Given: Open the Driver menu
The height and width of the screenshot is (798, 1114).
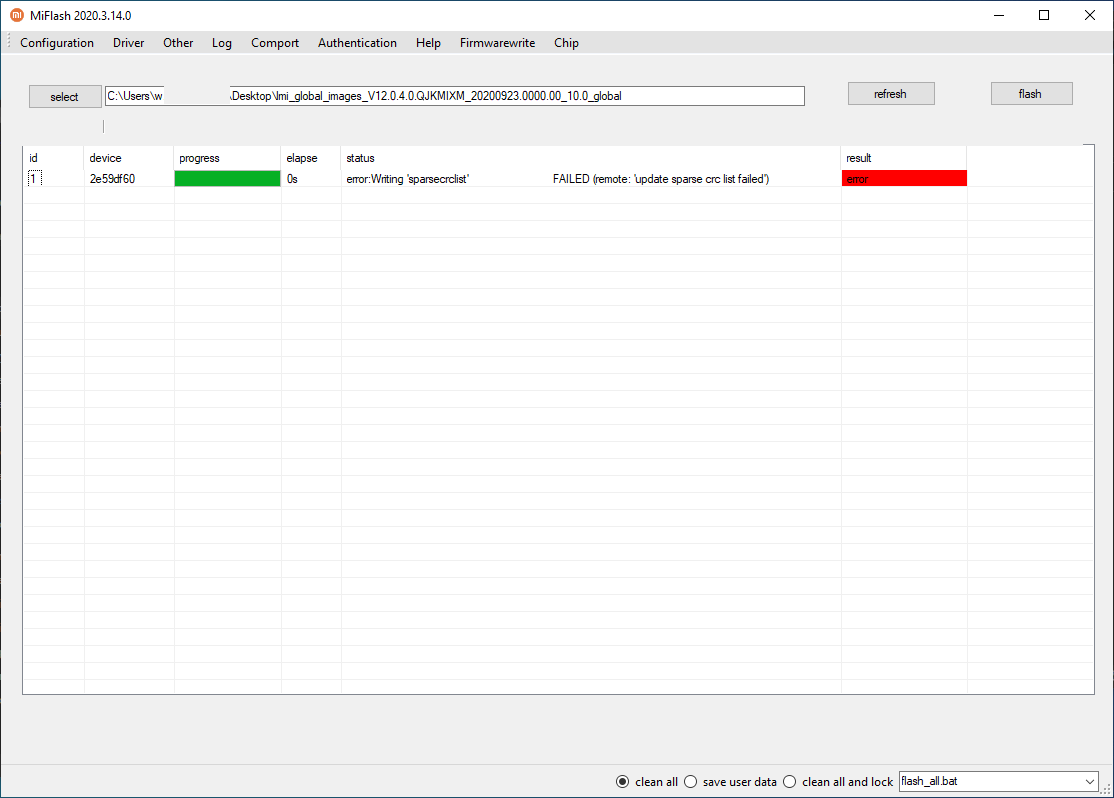Looking at the screenshot, I should [129, 43].
